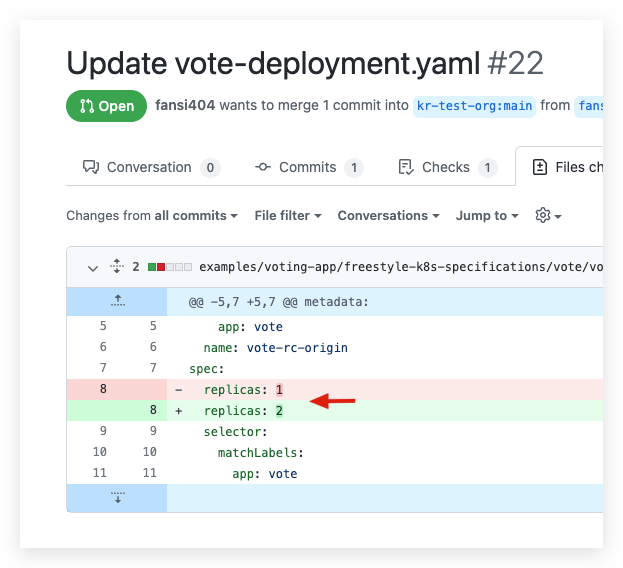Click the fansi404 author link
This screenshot has height=568, width=623.
tap(186, 105)
